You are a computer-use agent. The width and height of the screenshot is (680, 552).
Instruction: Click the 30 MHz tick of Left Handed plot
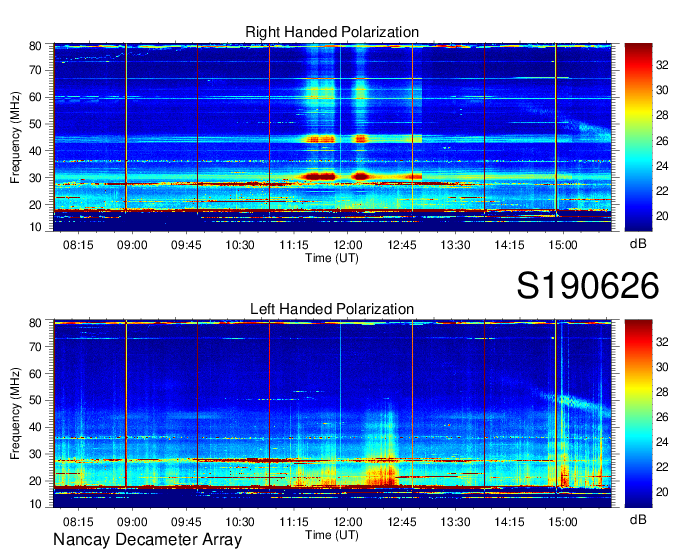[35, 454]
